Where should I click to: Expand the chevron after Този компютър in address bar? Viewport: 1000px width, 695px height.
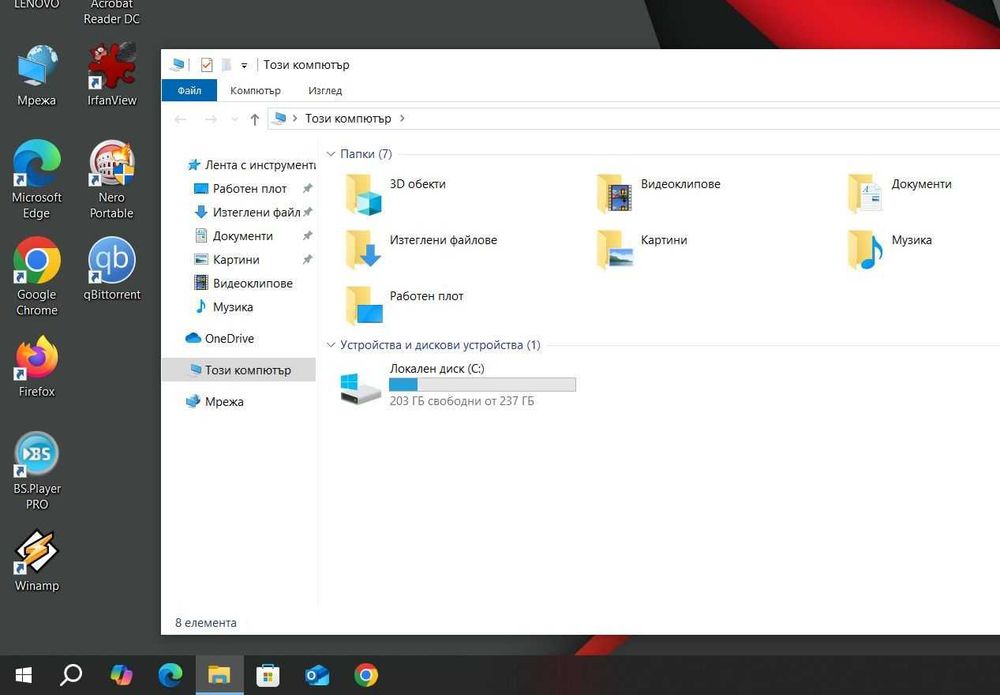tap(402, 119)
